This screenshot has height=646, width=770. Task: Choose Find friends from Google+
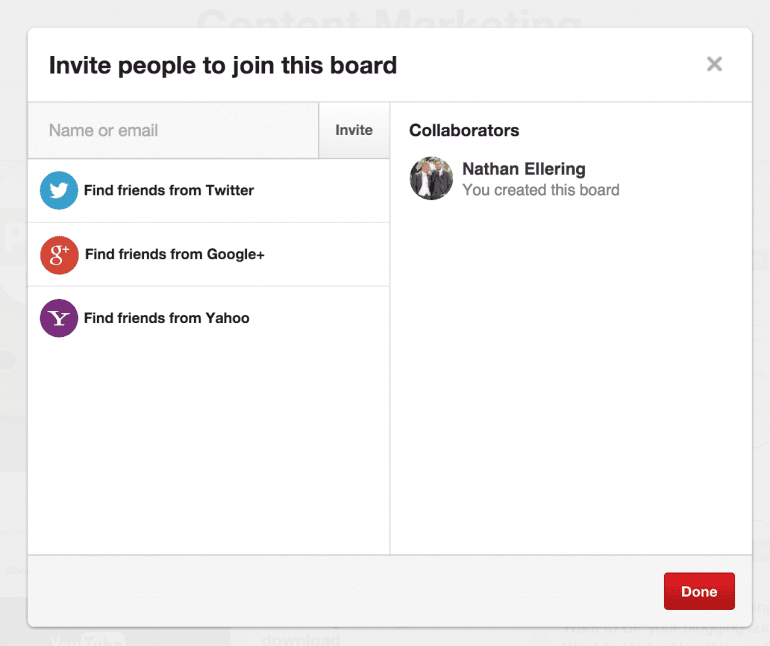174,254
